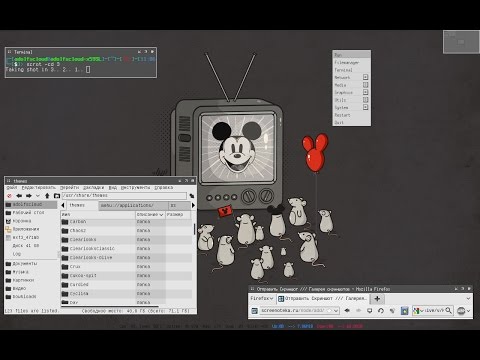The height and width of the screenshot is (360, 480).
Task: Open the Инструменты menu
Action: click(135, 188)
